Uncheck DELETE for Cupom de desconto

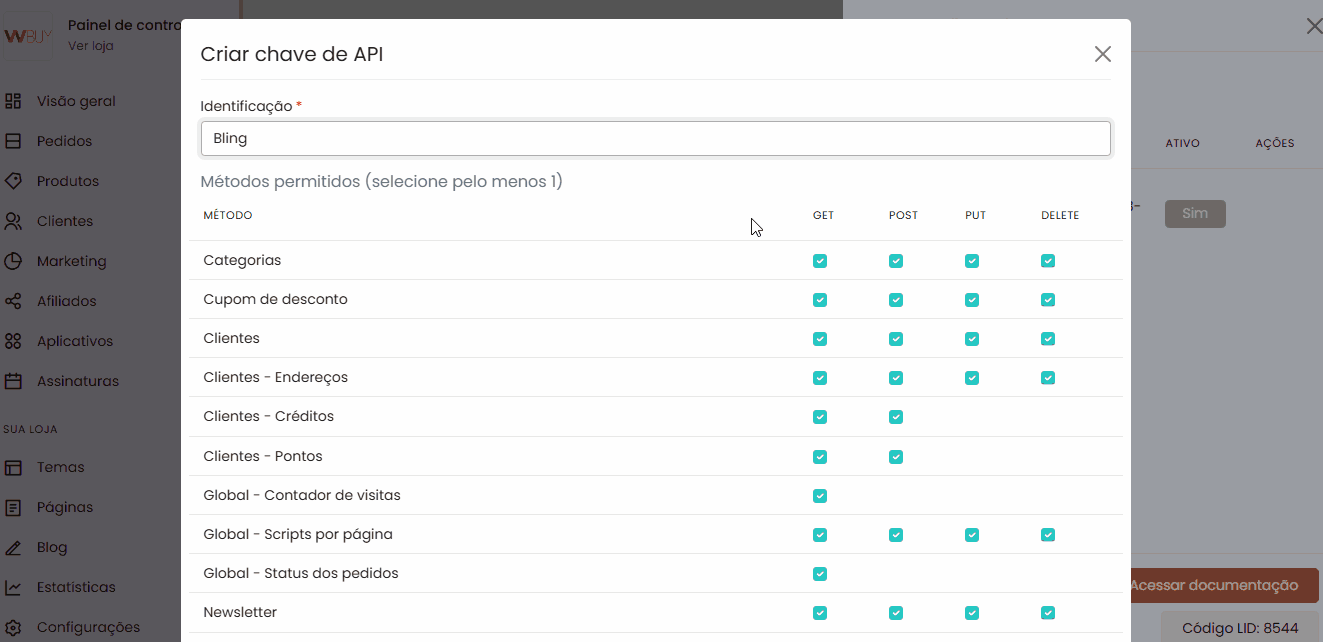tap(1048, 300)
